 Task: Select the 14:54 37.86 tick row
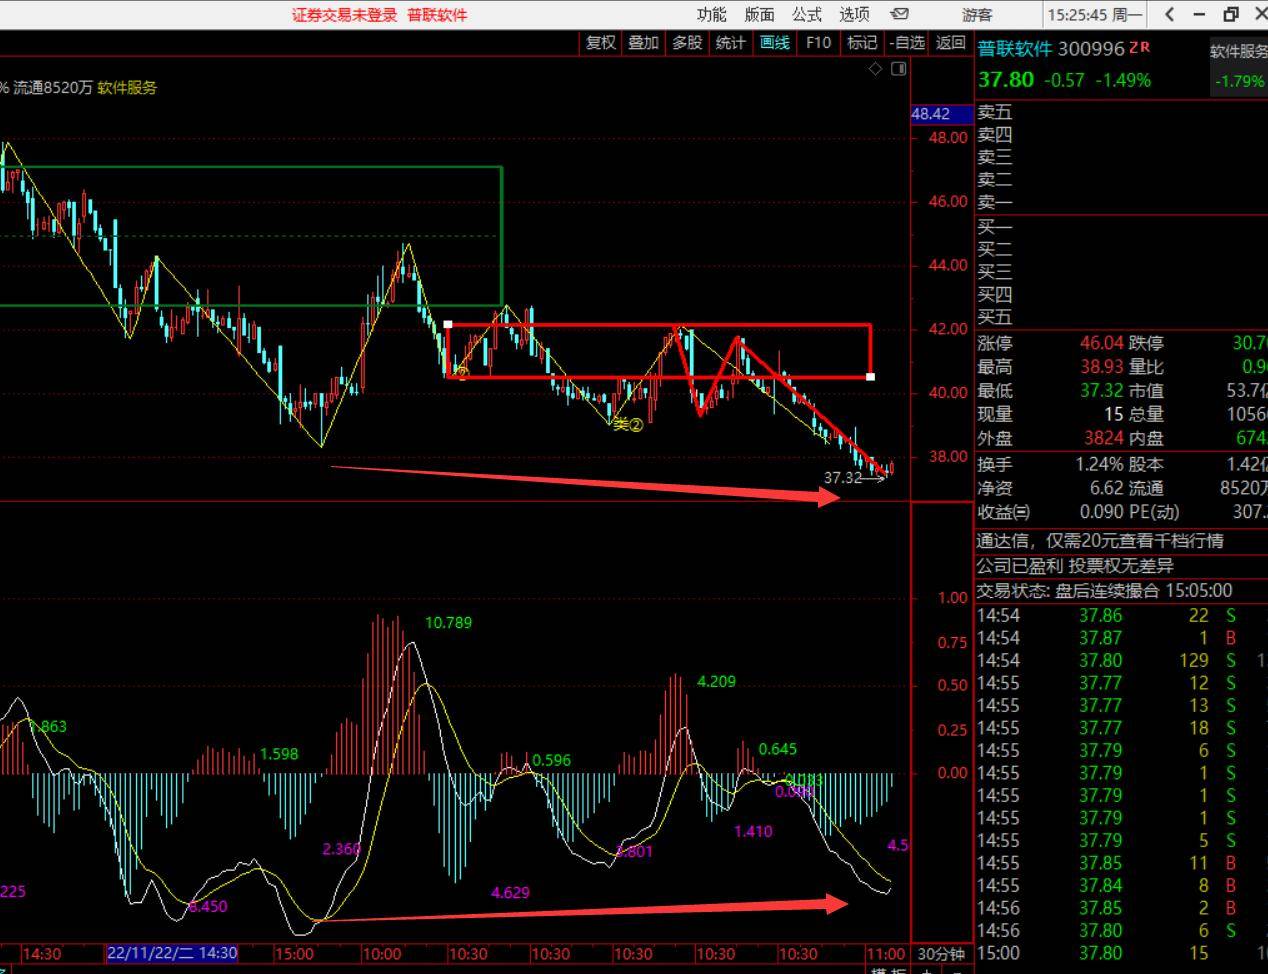pyautogui.click(x=1122, y=615)
